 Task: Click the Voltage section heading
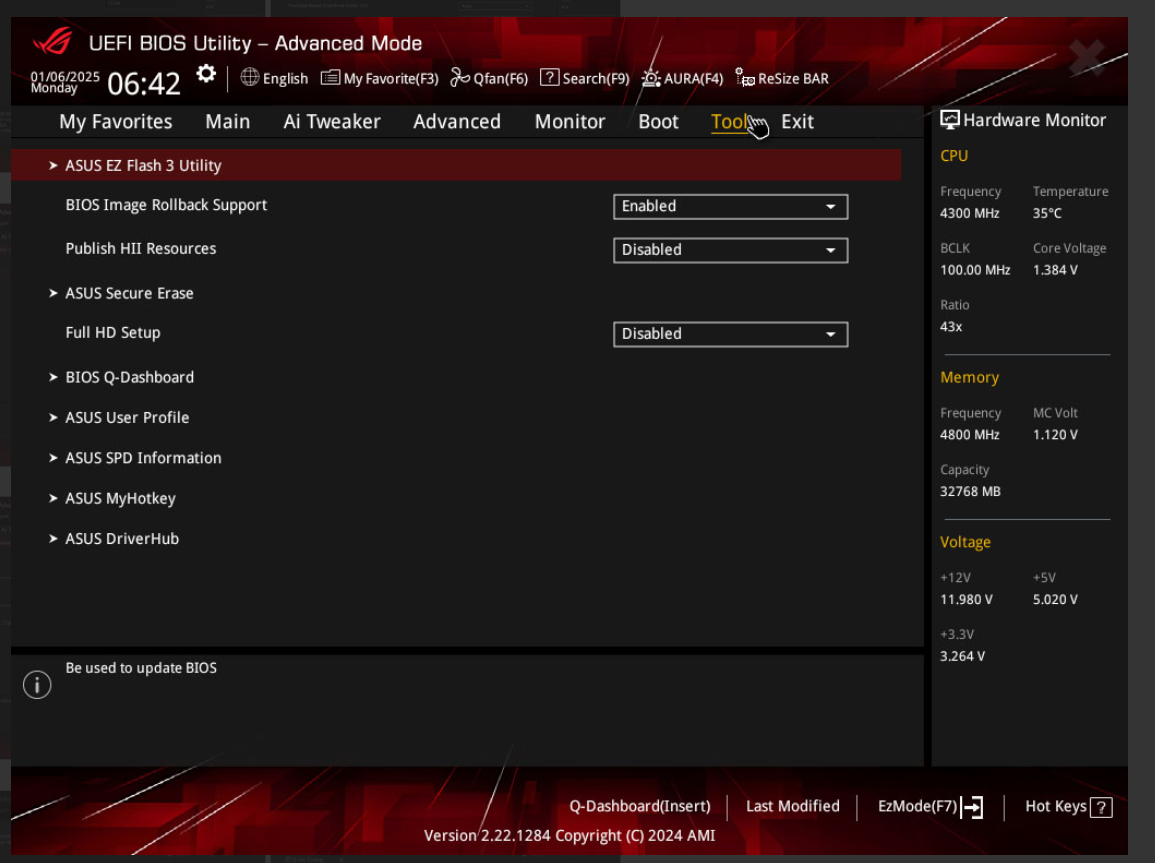point(965,543)
